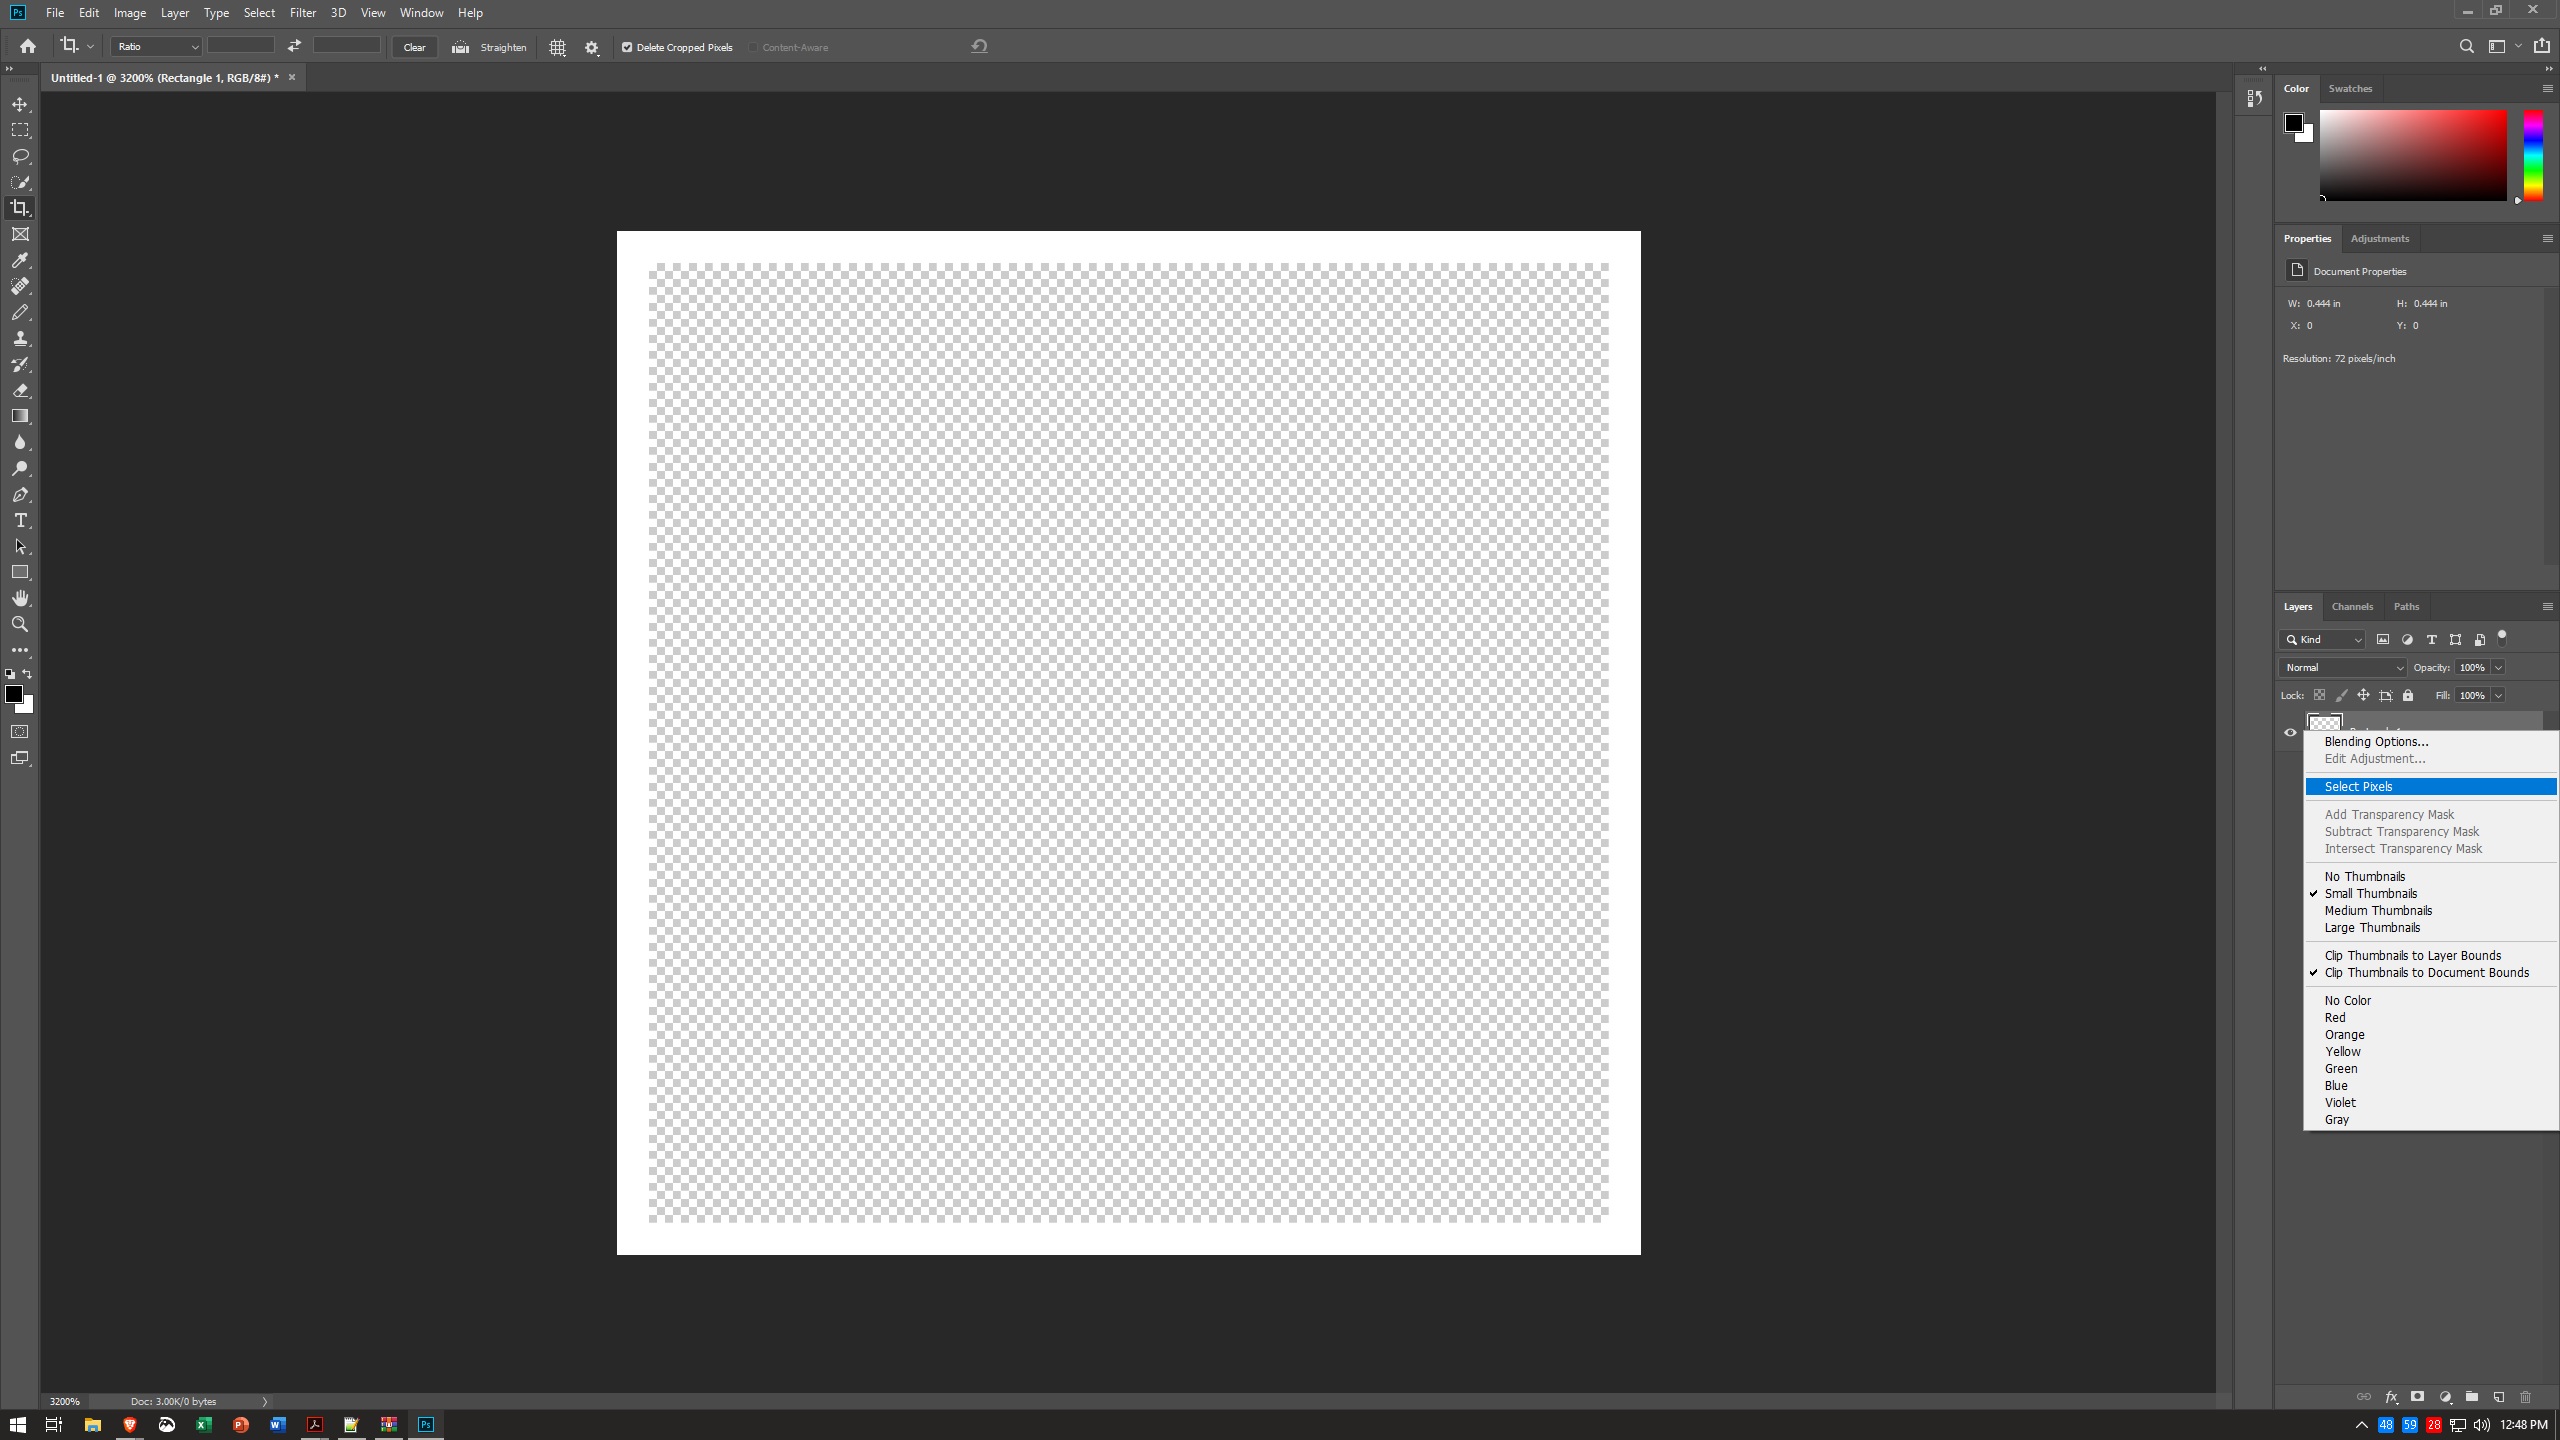Select the Hand tool
Screen dimensions: 2560x1440
coord(20,598)
